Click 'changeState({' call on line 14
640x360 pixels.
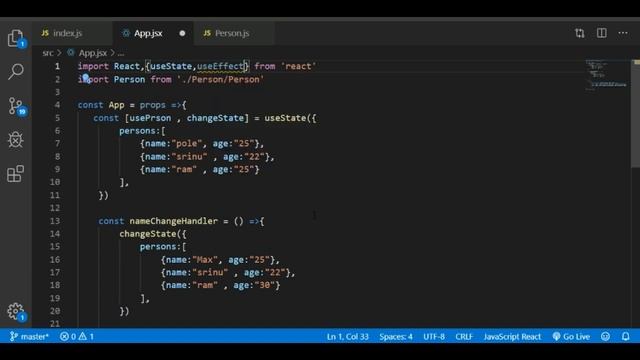click(x=153, y=234)
